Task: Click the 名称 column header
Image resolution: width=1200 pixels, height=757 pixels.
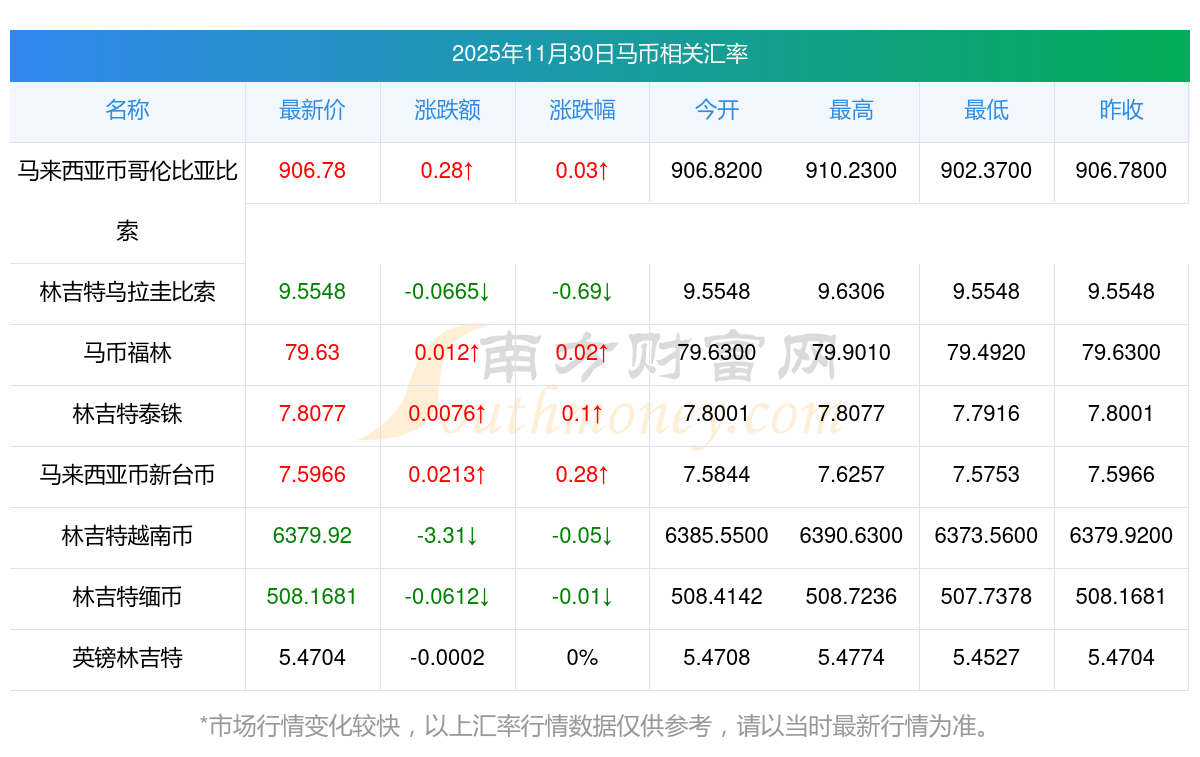Action: pos(127,111)
